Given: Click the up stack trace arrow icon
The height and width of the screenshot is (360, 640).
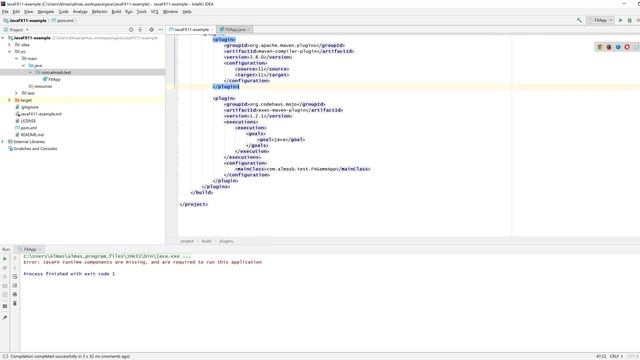Looking at the screenshot, I should pyautogui.click(x=15, y=259).
